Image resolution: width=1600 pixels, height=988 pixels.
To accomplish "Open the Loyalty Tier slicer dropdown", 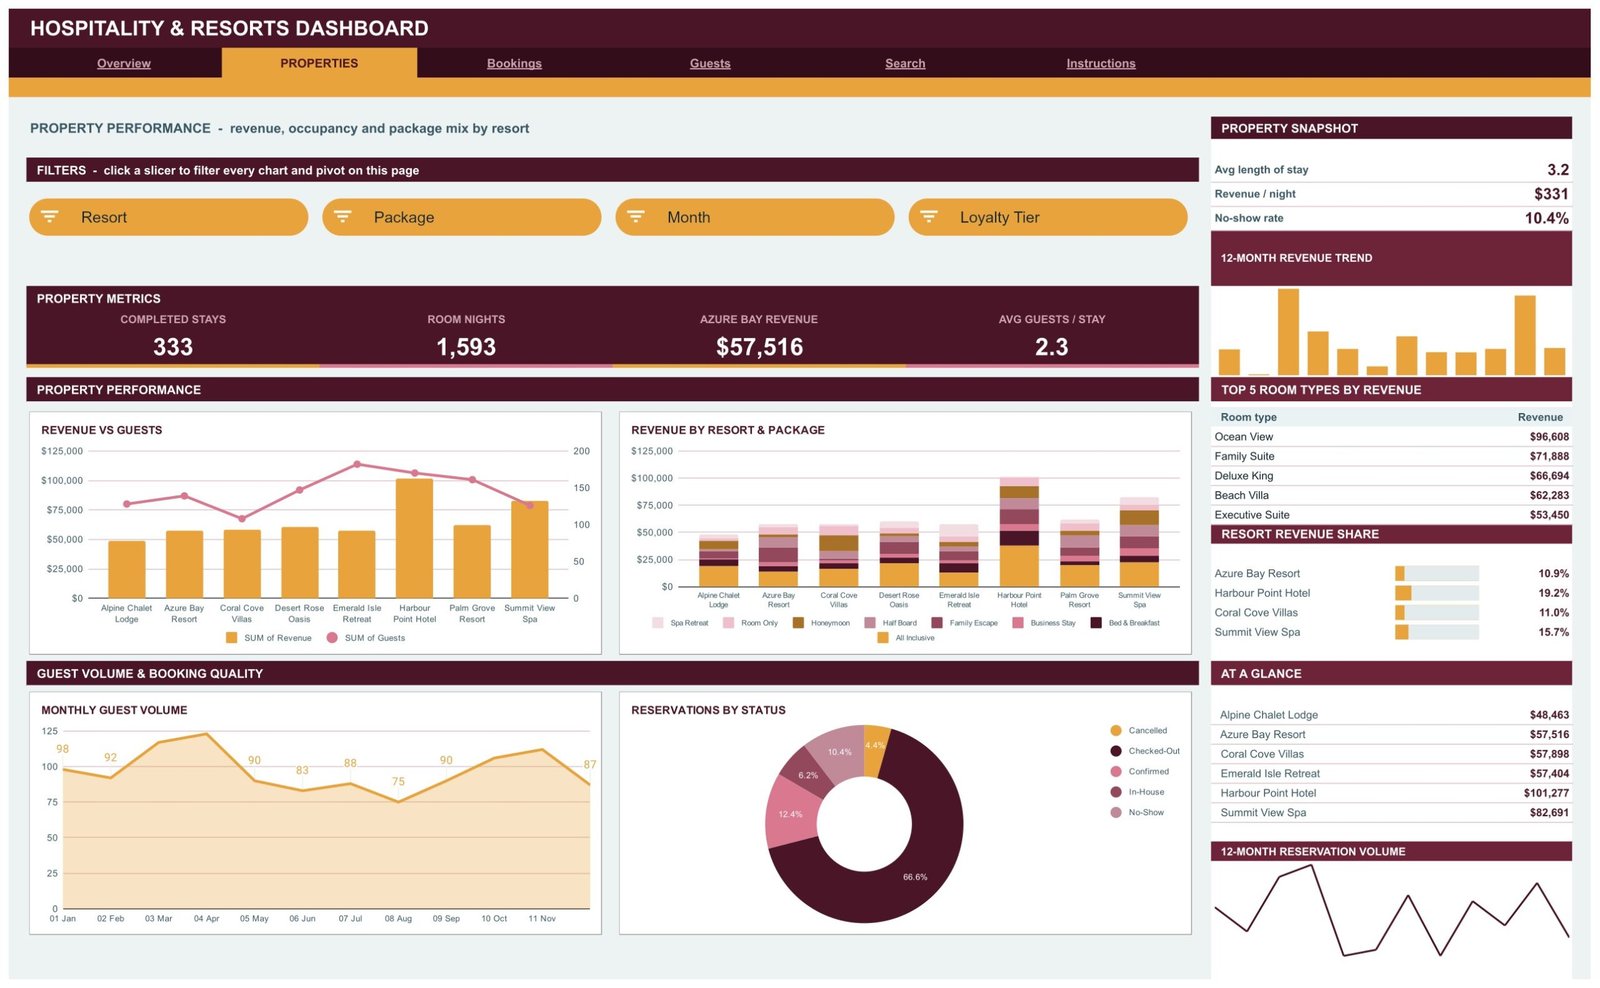I will (x=1048, y=217).
